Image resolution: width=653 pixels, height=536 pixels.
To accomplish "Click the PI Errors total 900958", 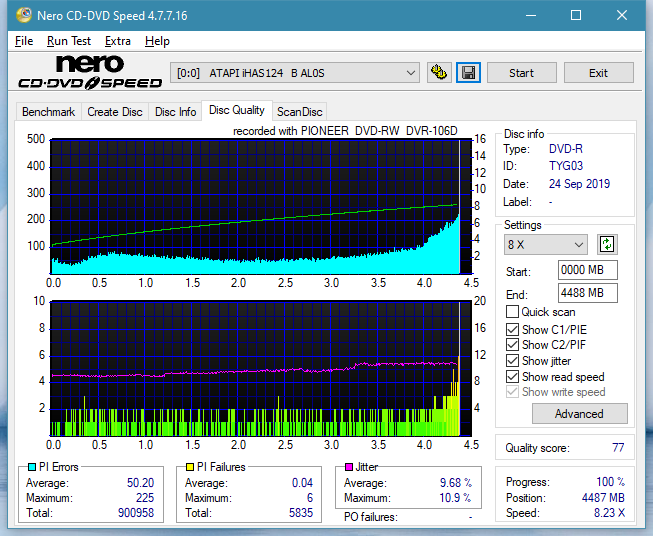I will pyautogui.click(x=136, y=513).
